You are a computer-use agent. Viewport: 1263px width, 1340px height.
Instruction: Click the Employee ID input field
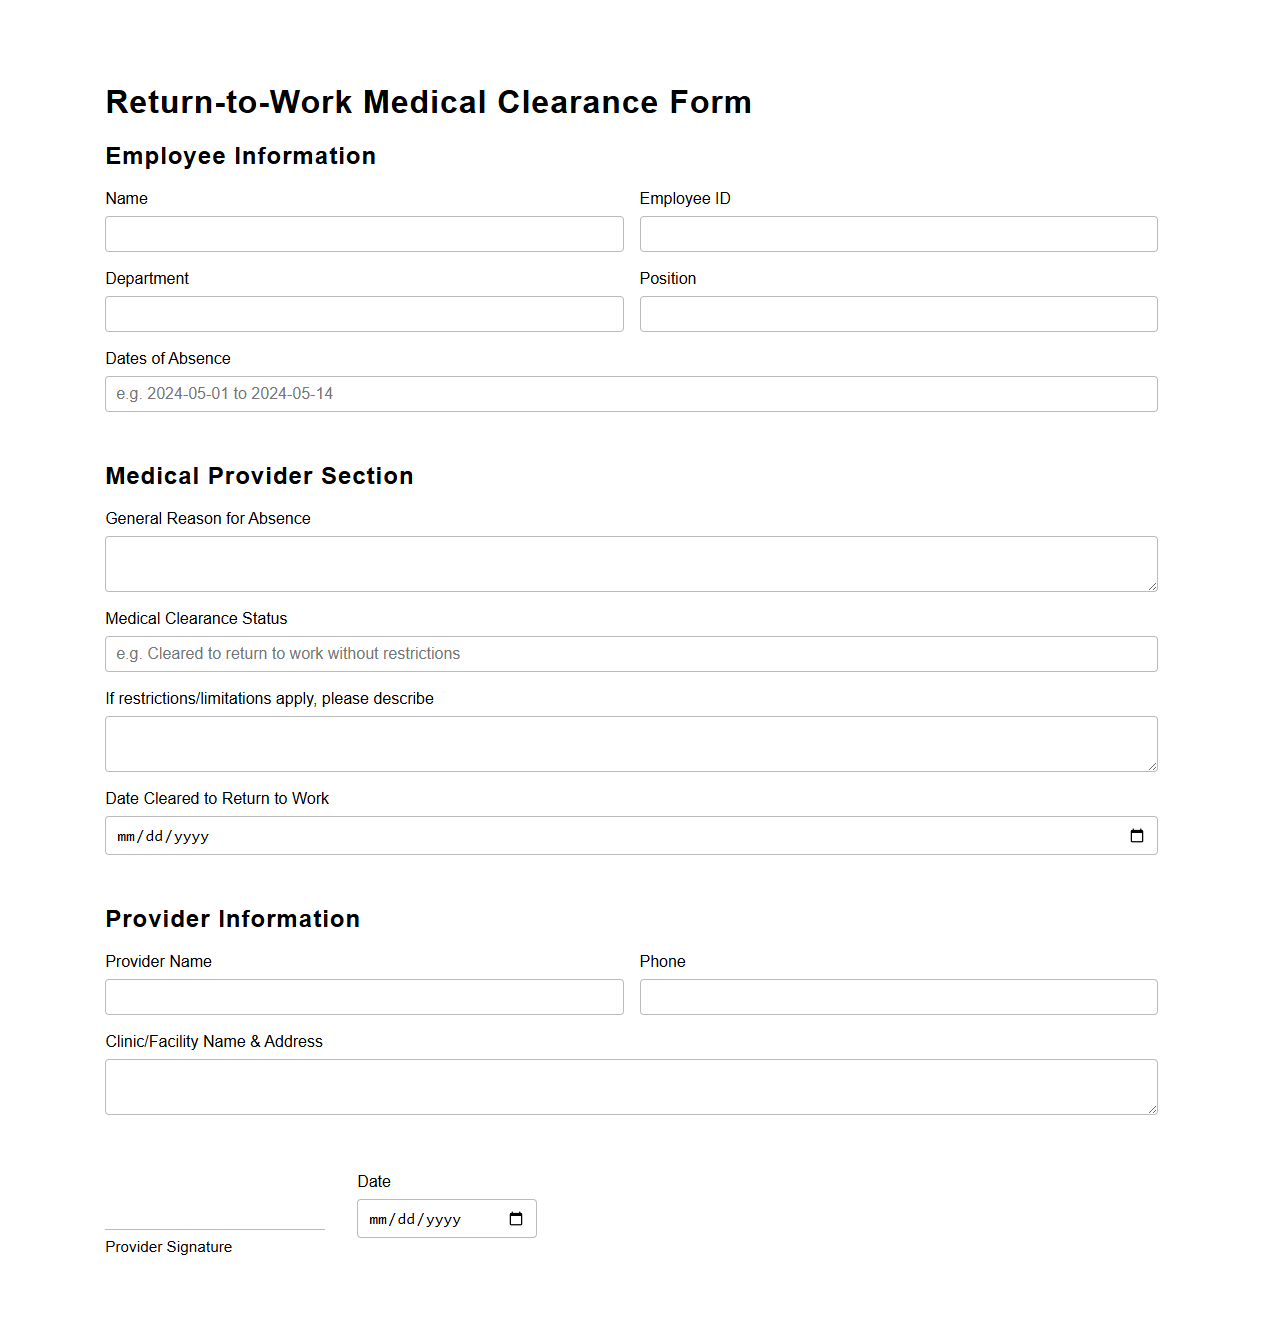[898, 233]
